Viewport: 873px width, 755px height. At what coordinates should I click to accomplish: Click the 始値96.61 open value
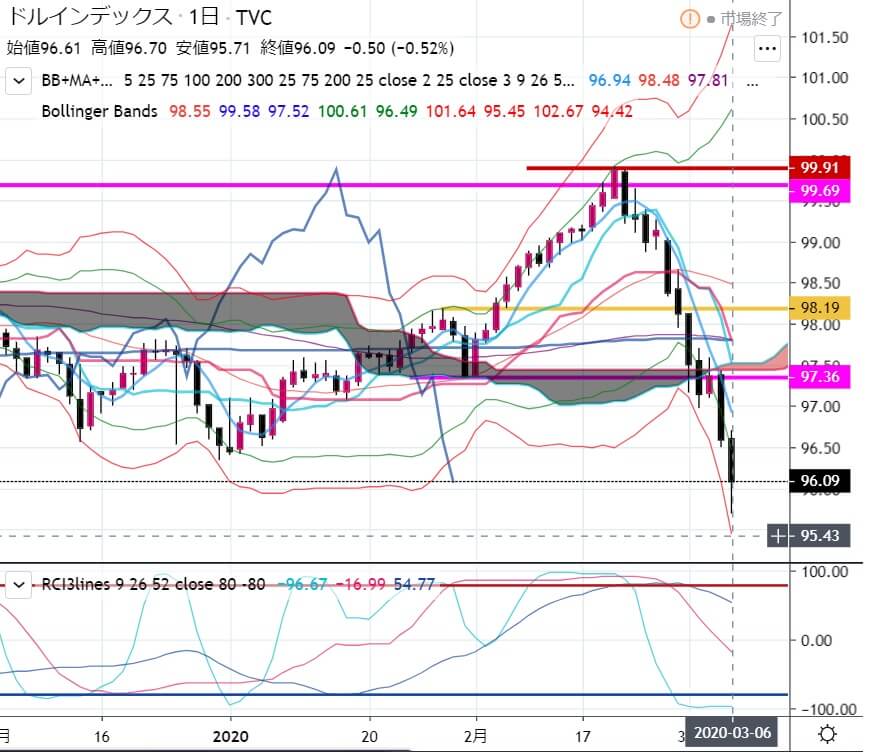pos(44,48)
